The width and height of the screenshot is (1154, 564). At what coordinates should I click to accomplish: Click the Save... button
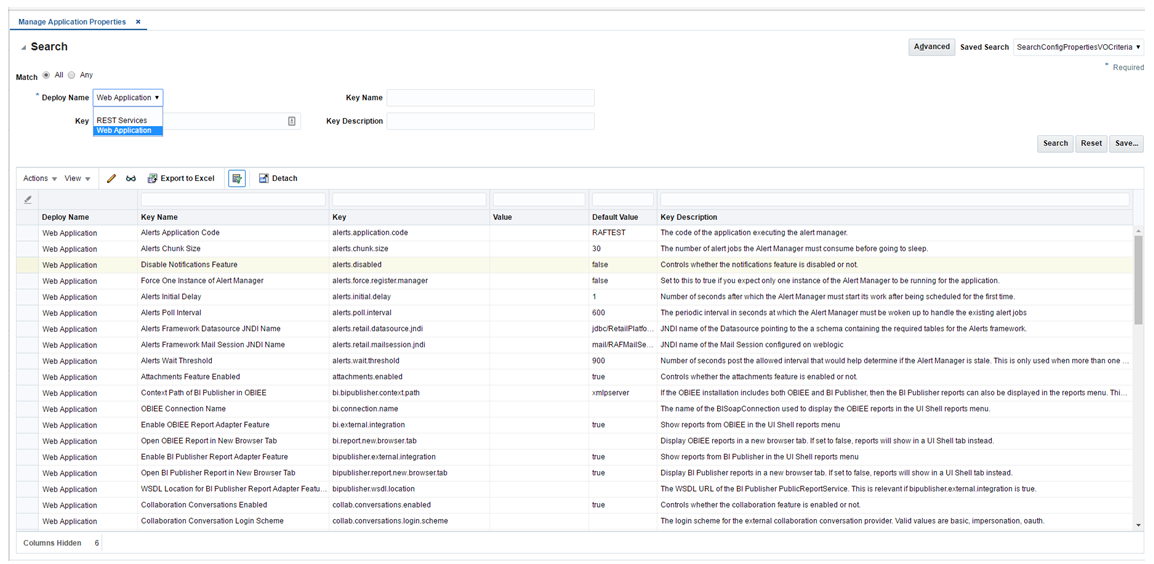[1127, 144]
